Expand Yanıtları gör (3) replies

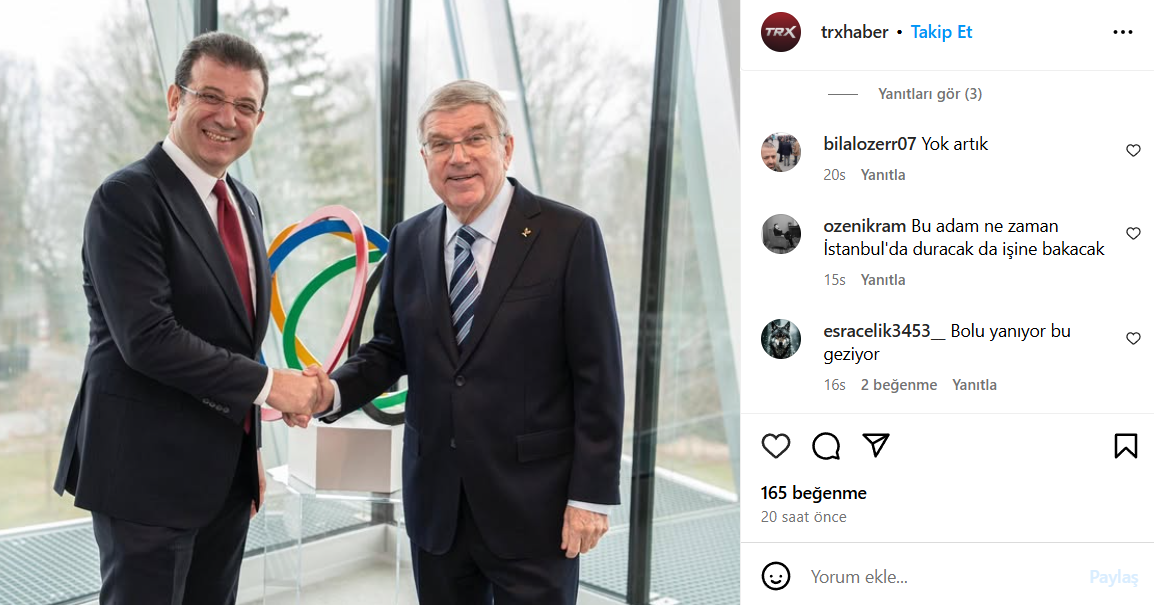930,94
